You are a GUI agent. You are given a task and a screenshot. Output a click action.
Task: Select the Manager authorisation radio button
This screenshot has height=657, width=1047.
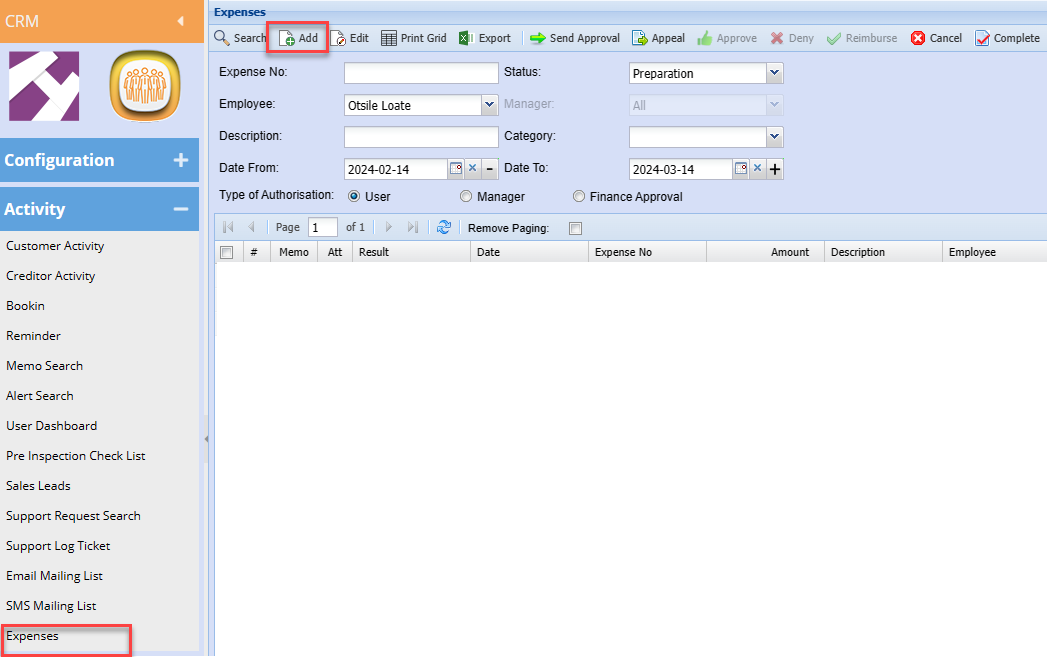(466, 197)
